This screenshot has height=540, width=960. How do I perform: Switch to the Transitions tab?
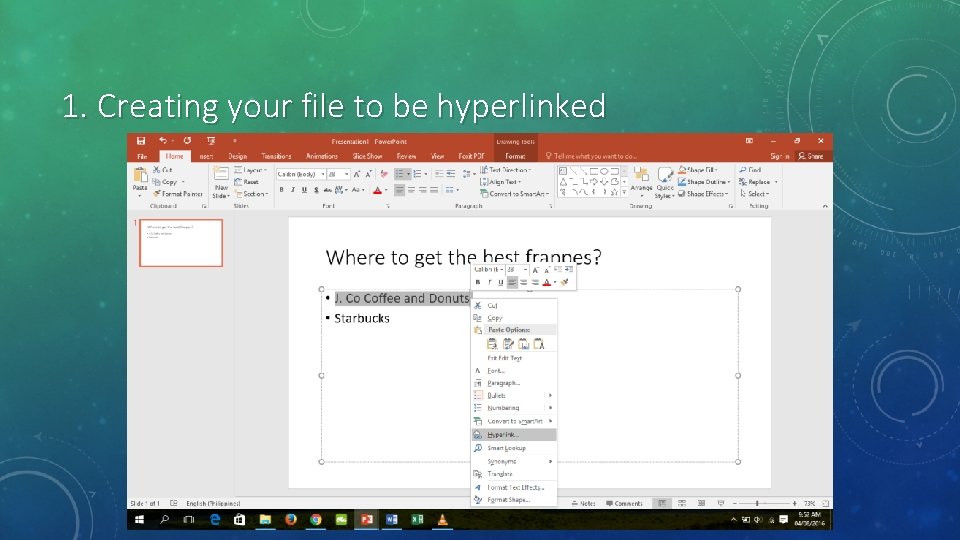[276, 156]
